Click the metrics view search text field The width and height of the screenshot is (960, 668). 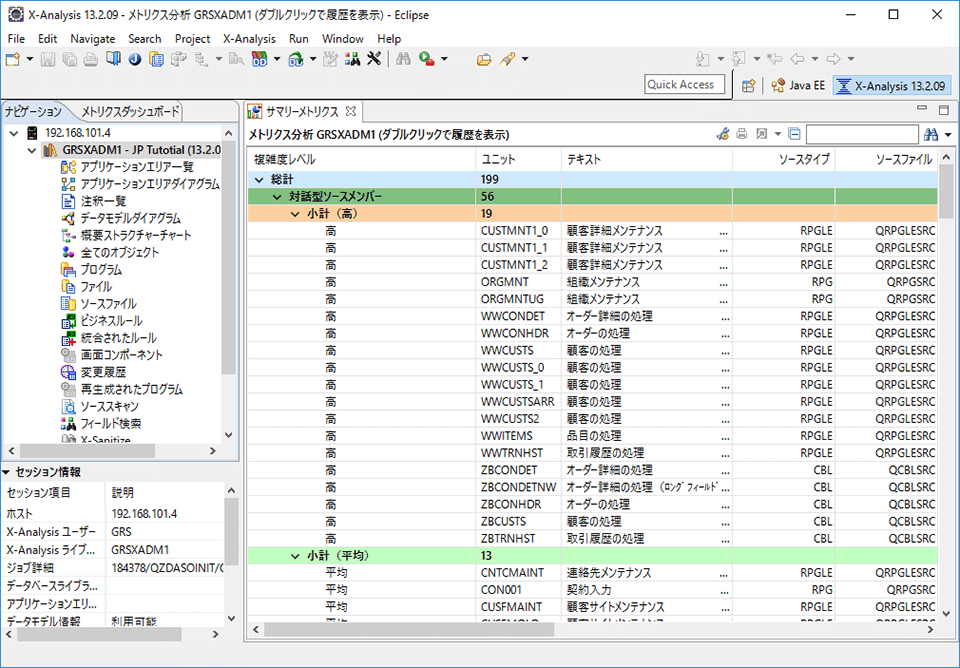(862, 134)
